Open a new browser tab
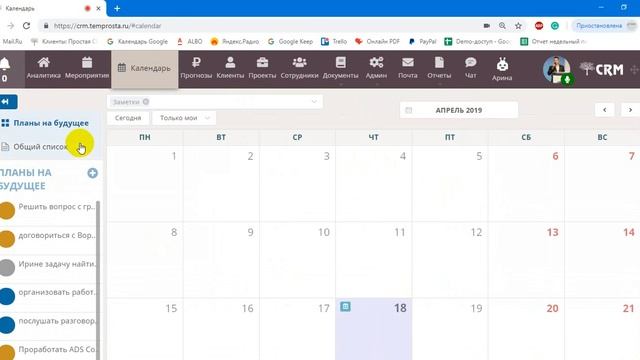Screen dimensions: 640x360 point(117,8)
